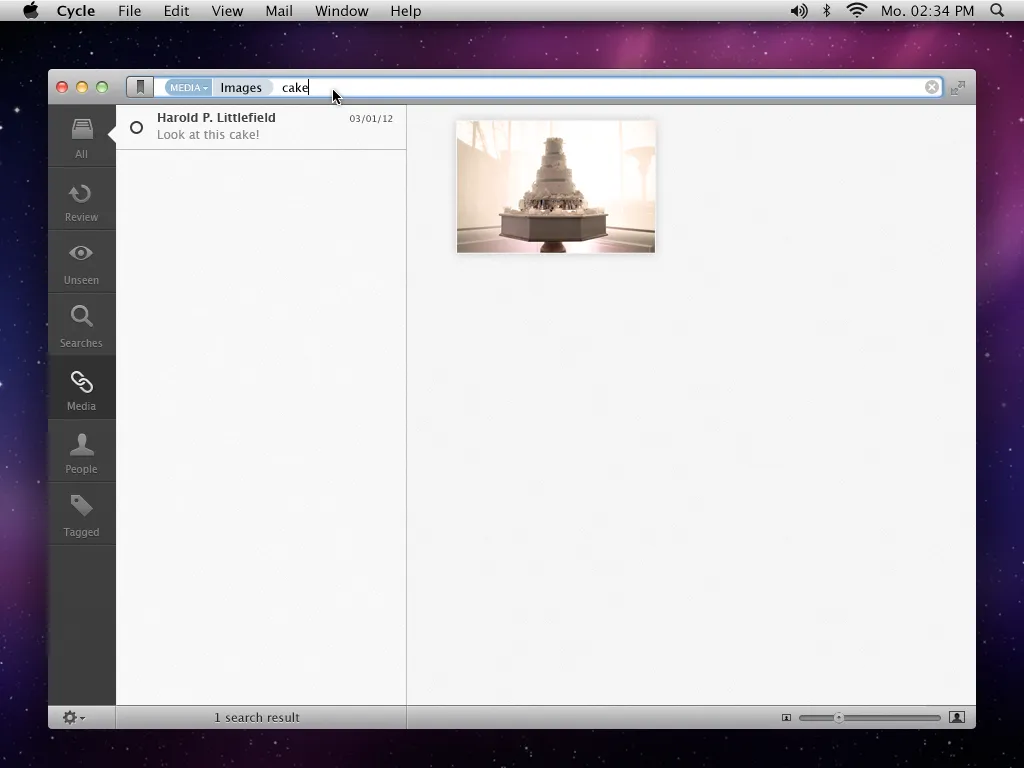Click the clock showing Mo. 02:34 PM
The width and height of the screenshot is (1024, 768).
(x=927, y=10)
